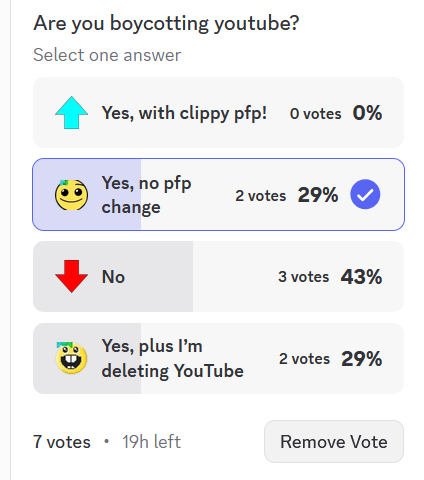Click the cyan up arrow emoji
Screen dimensions: 424x480
click(x=71, y=113)
